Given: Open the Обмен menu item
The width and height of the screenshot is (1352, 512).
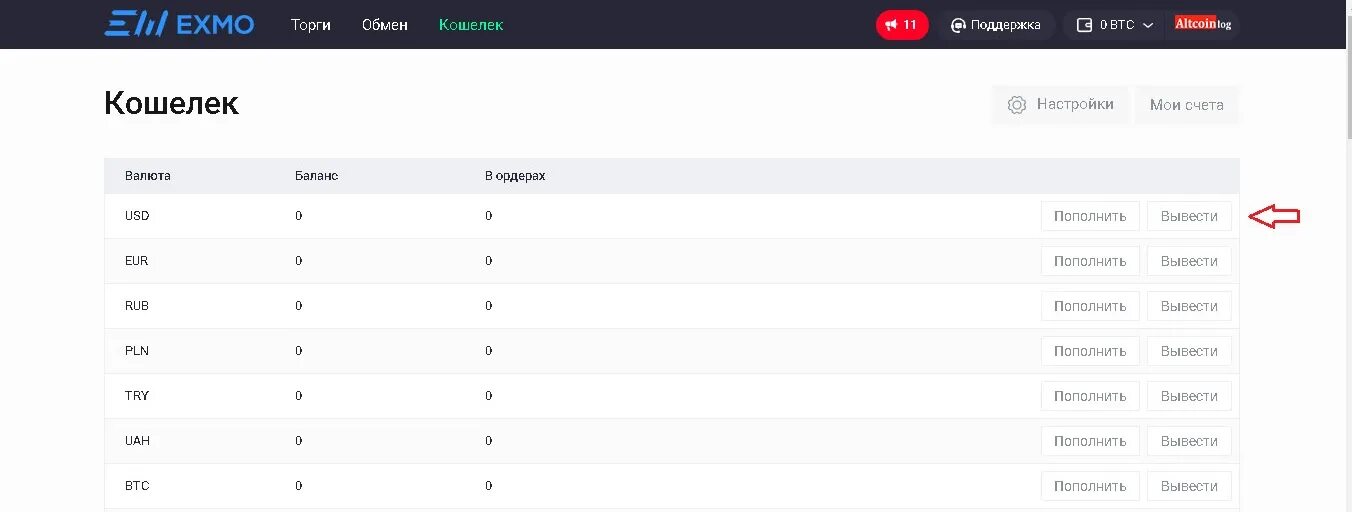Looking at the screenshot, I should coord(385,25).
